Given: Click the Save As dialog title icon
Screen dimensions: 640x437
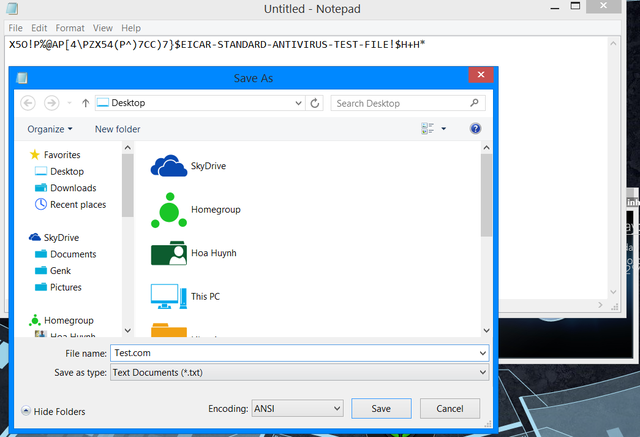Looking at the screenshot, I should (22, 78).
